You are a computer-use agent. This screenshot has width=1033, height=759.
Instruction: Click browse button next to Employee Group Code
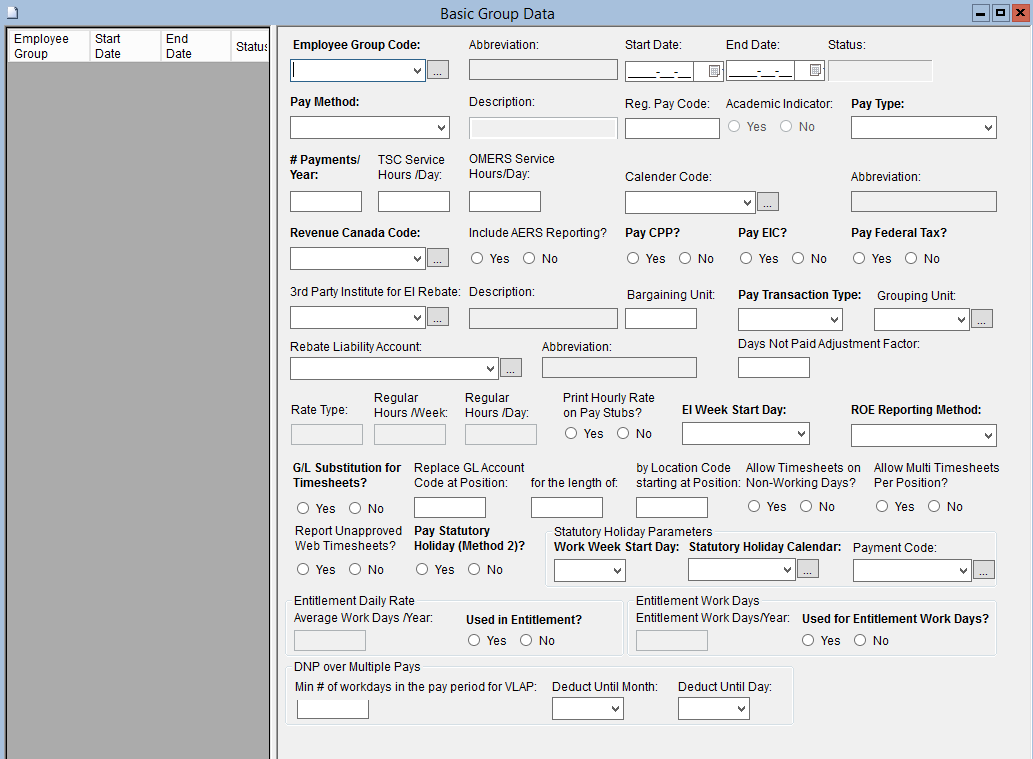coord(438,71)
